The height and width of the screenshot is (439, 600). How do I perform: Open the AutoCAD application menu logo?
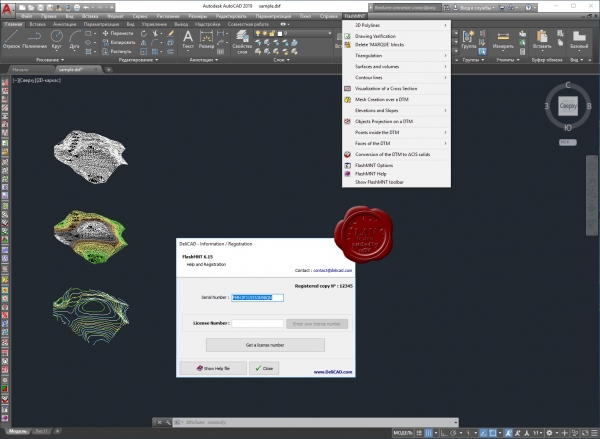(7, 8)
